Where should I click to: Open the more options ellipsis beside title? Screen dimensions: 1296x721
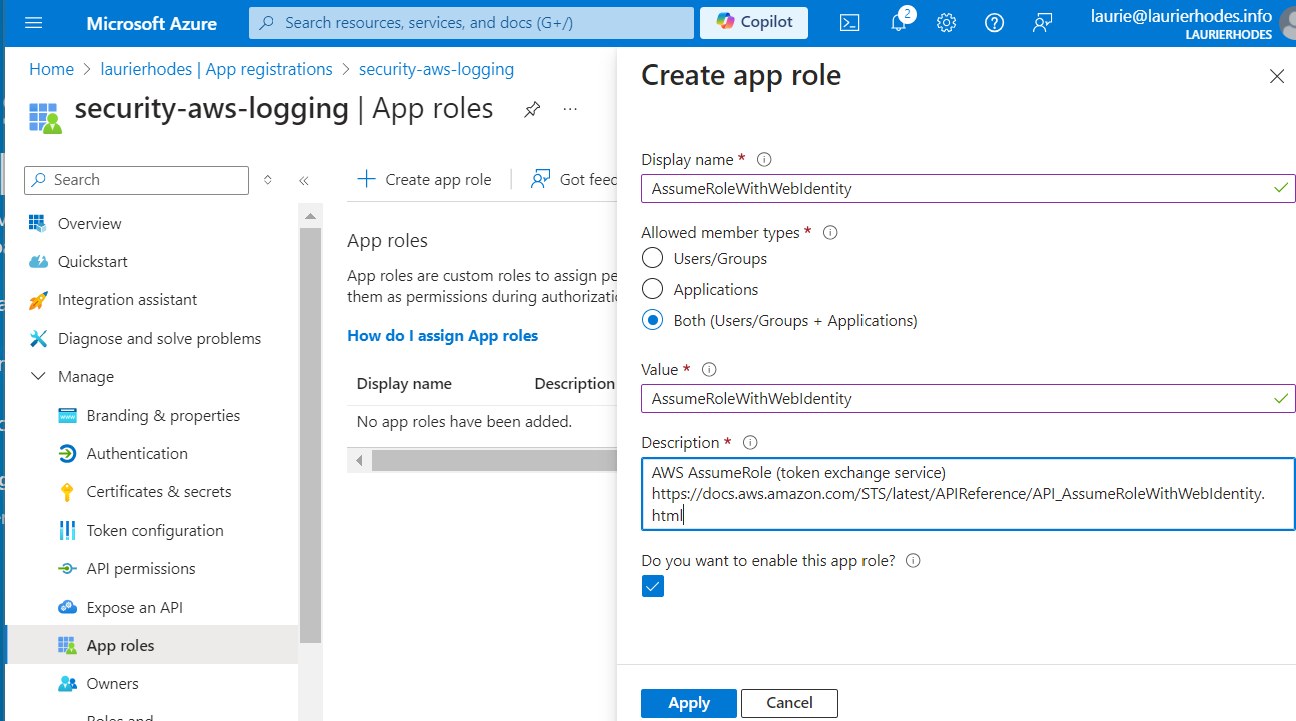pos(570,109)
